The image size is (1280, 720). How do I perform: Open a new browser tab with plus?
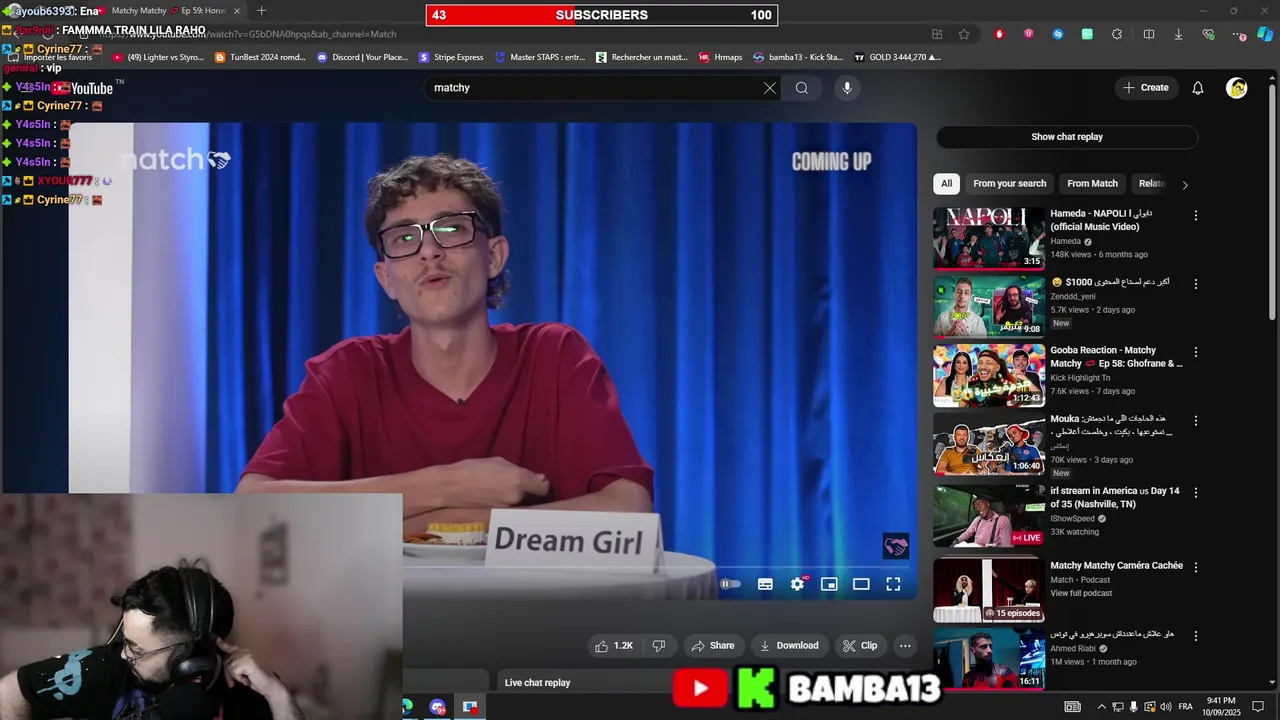[x=261, y=11]
